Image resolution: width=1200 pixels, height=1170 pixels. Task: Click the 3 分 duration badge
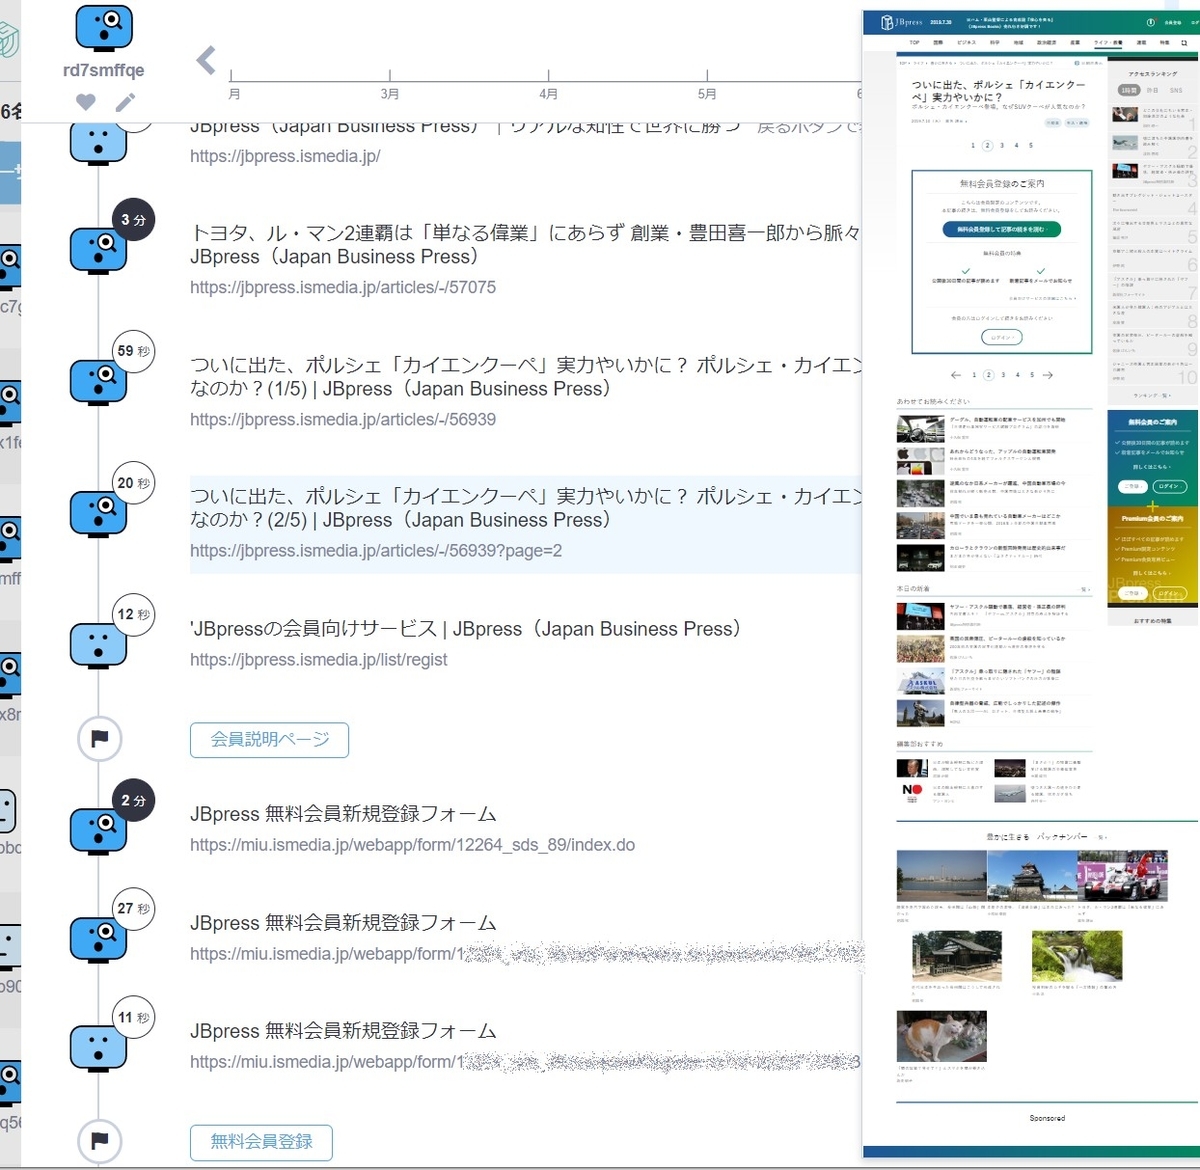point(133,220)
